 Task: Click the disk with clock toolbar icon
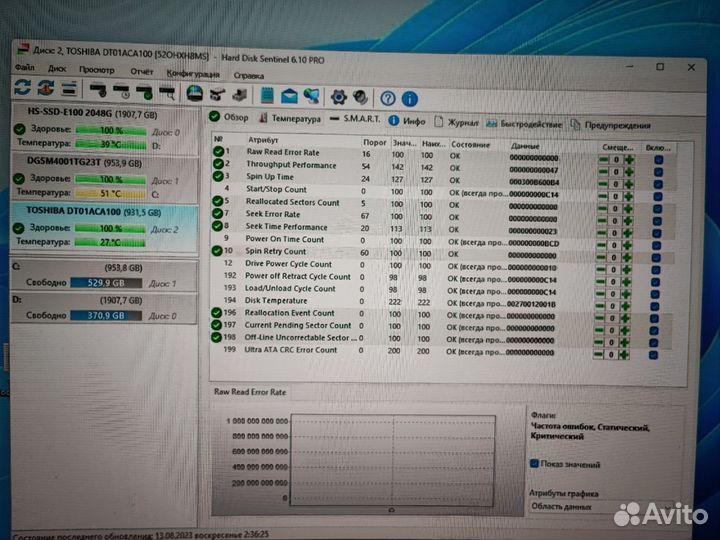122,91
